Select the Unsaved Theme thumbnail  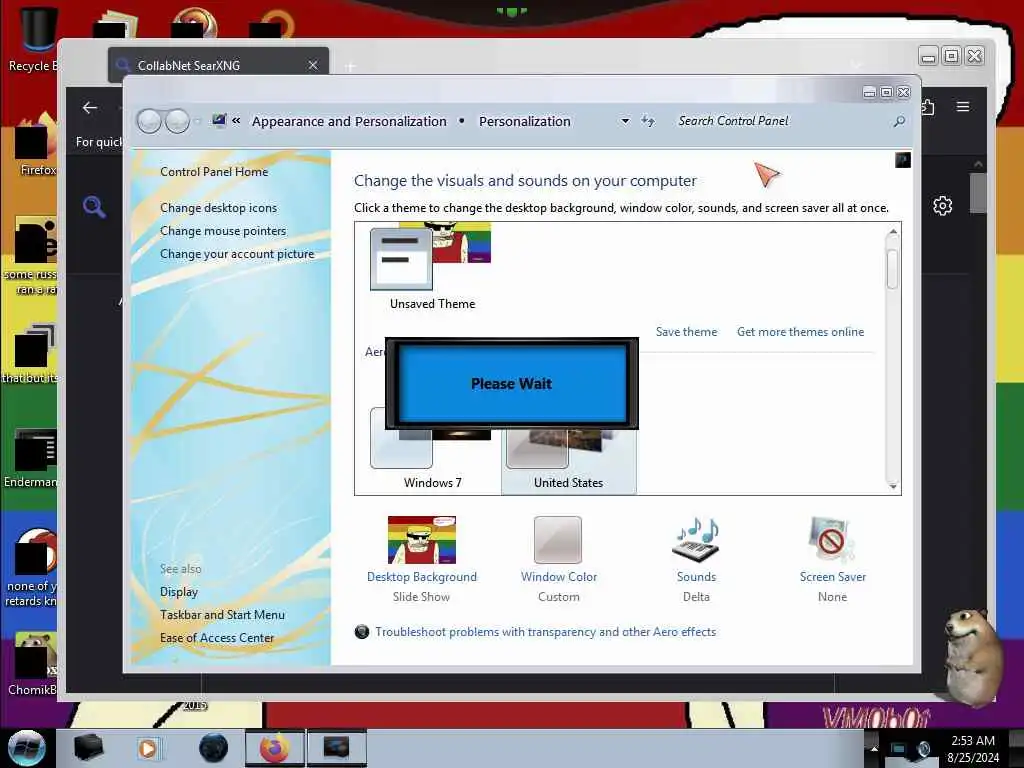pyautogui.click(x=432, y=266)
